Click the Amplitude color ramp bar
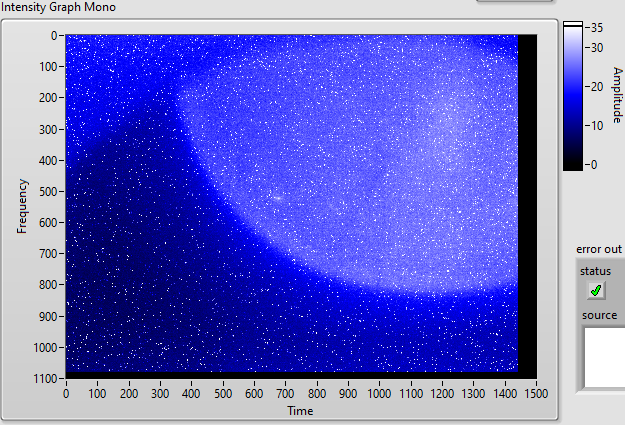The width and height of the screenshot is (625, 425). [573, 96]
